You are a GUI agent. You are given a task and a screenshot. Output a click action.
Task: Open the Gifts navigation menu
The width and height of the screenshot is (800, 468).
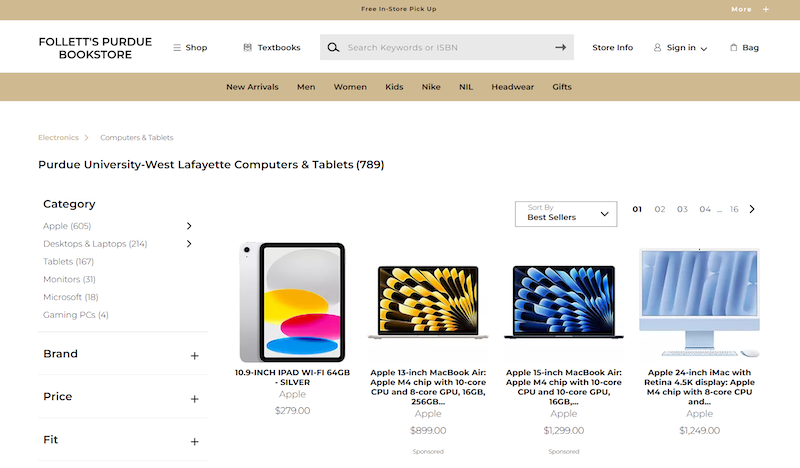click(x=562, y=87)
